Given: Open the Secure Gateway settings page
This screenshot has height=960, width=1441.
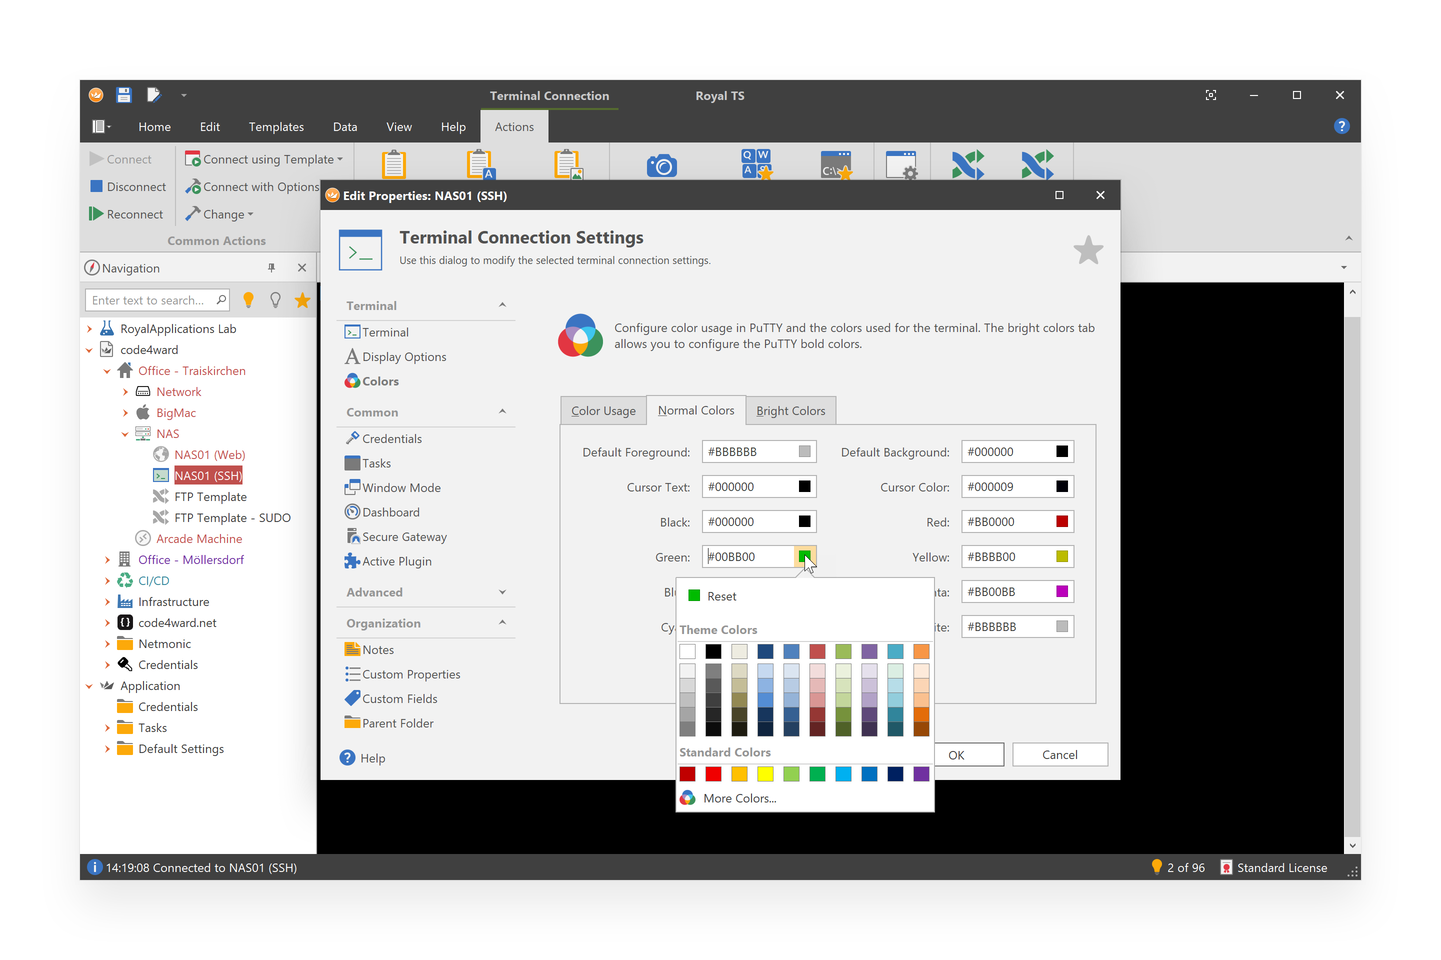Looking at the screenshot, I should (404, 537).
